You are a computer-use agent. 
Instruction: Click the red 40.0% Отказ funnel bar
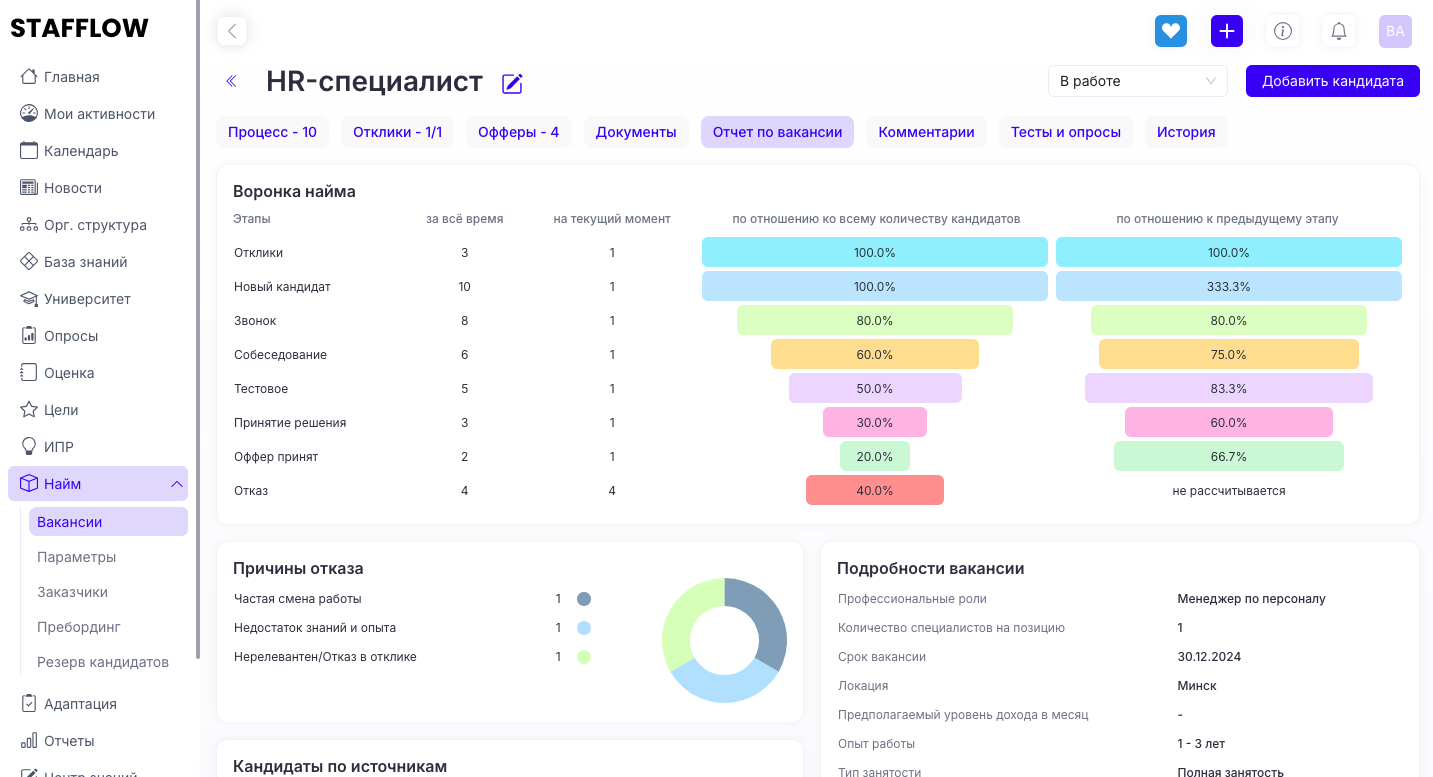[x=874, y=490]
